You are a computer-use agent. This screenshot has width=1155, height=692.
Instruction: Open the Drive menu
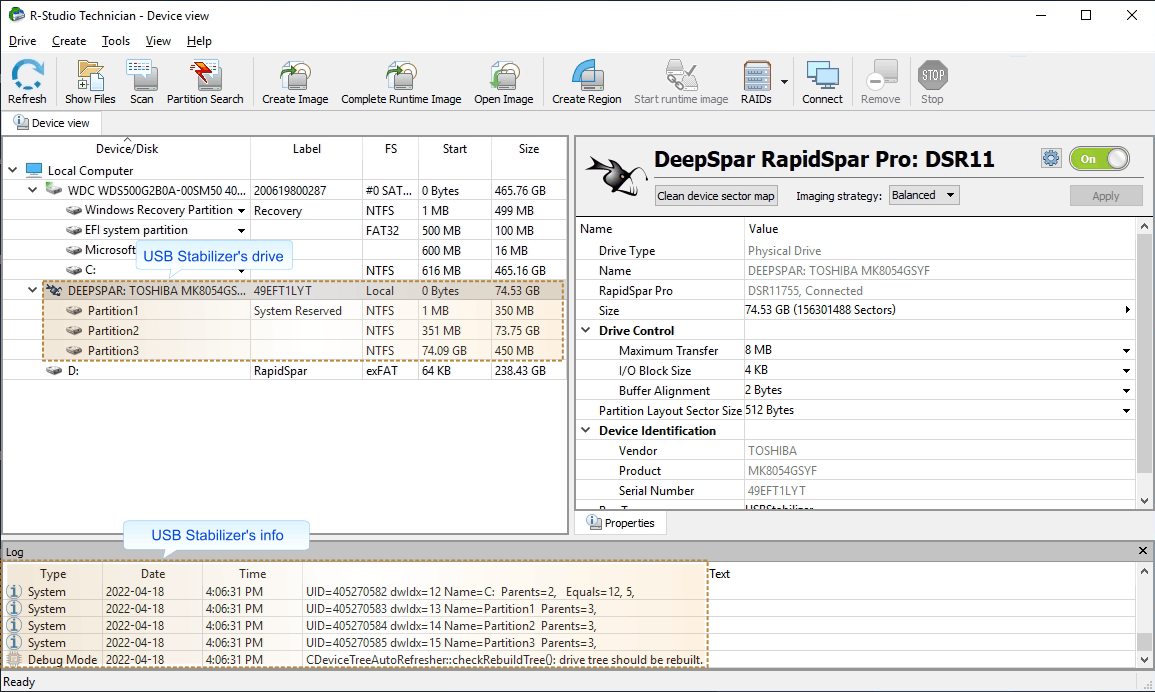coord(23,41)
